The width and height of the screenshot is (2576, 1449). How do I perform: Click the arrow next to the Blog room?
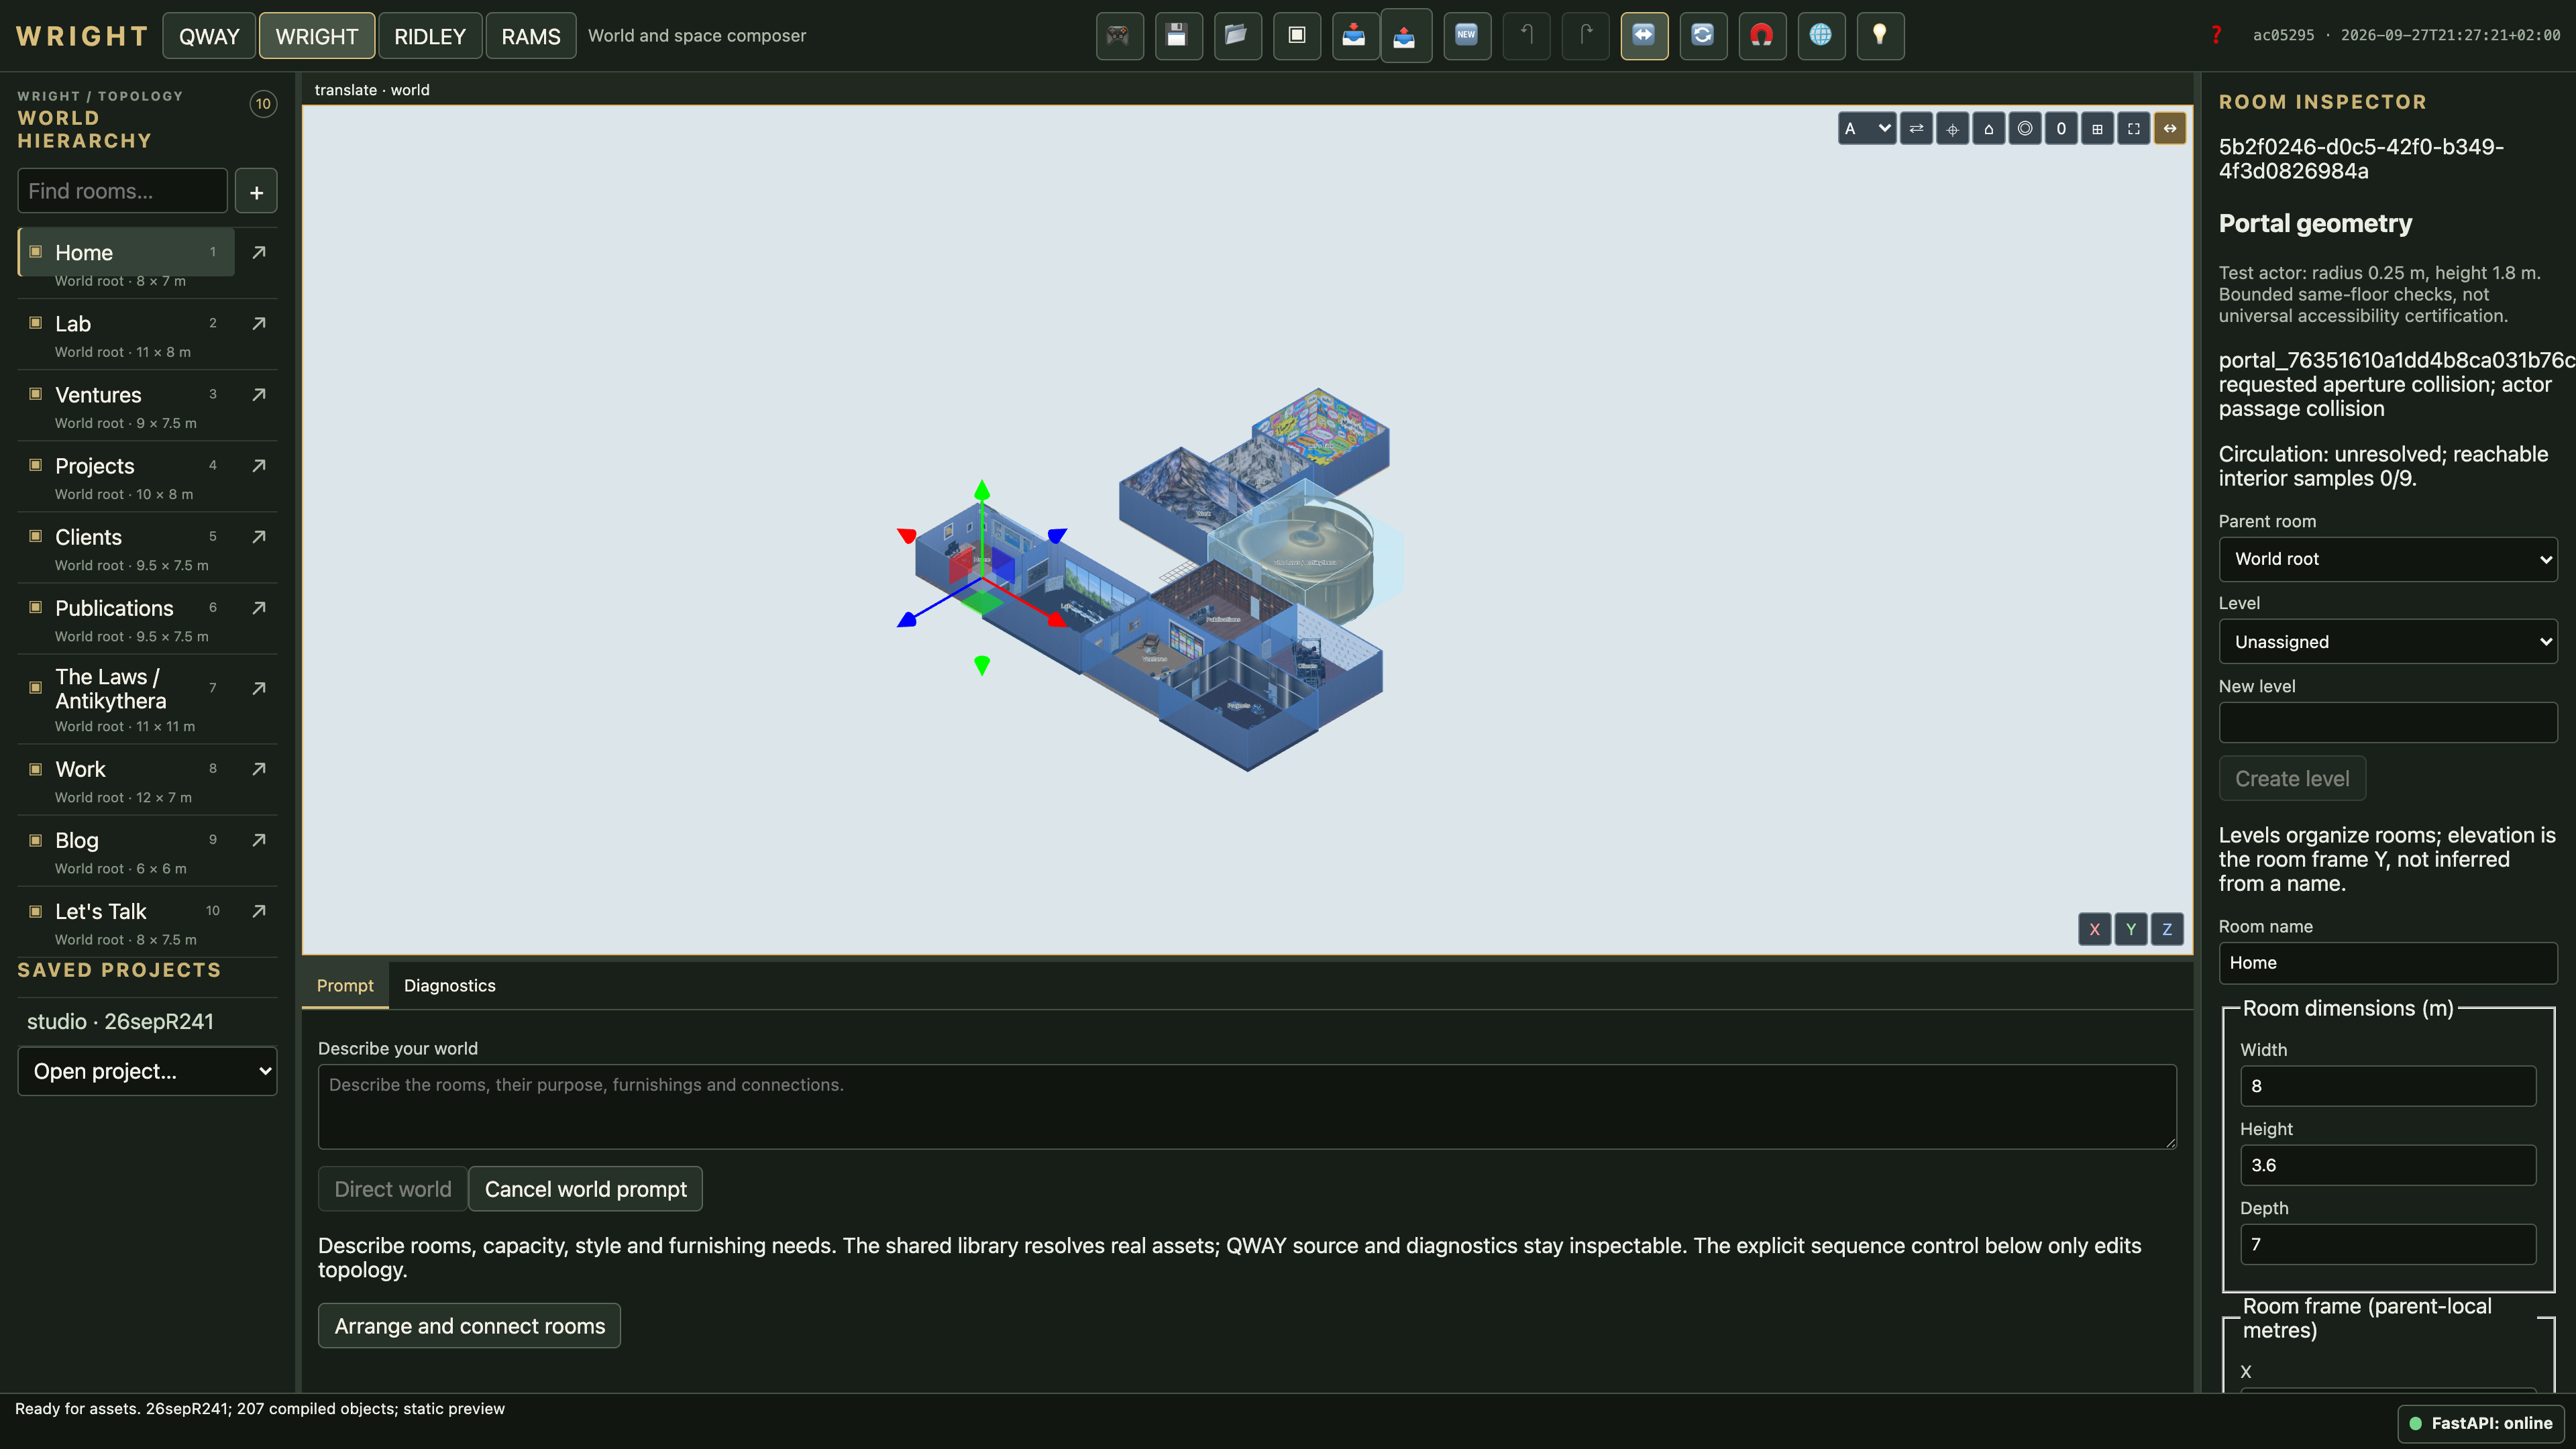click(x=259, y=840)
